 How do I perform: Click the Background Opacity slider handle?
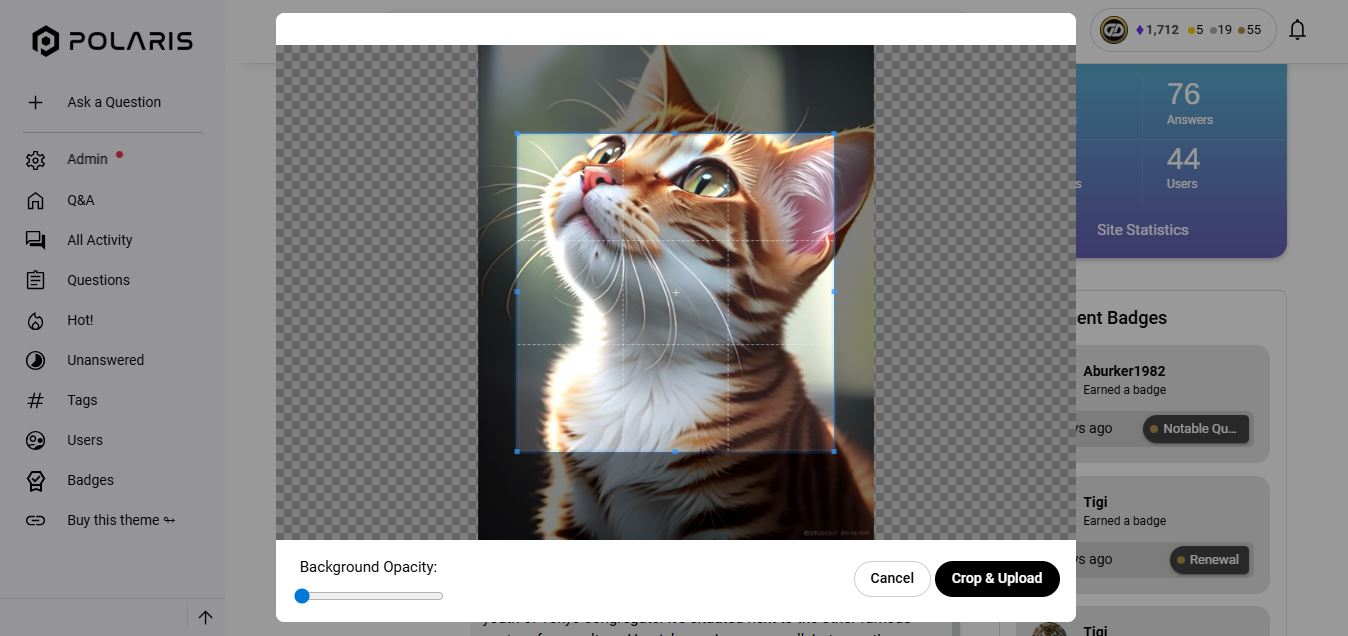tap(302, 596)
